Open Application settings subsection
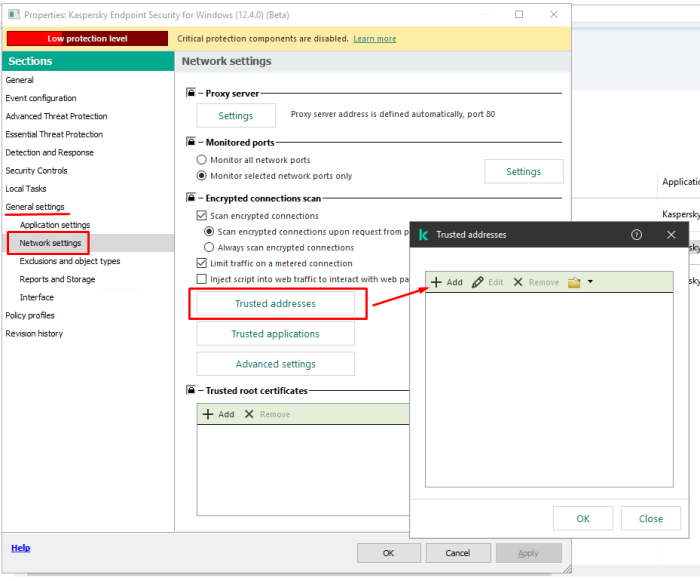This screenshot has width=700, height=581. click(55, 225)
